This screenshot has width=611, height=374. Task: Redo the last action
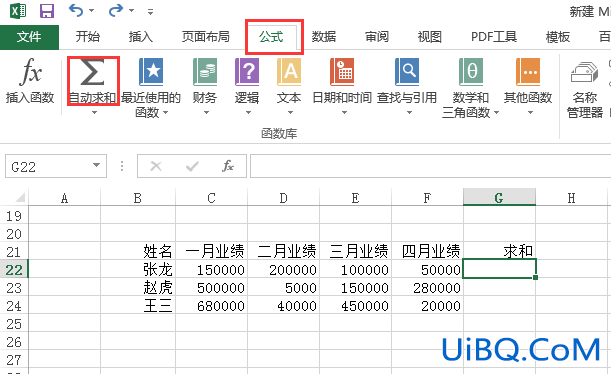click(116, 10)
